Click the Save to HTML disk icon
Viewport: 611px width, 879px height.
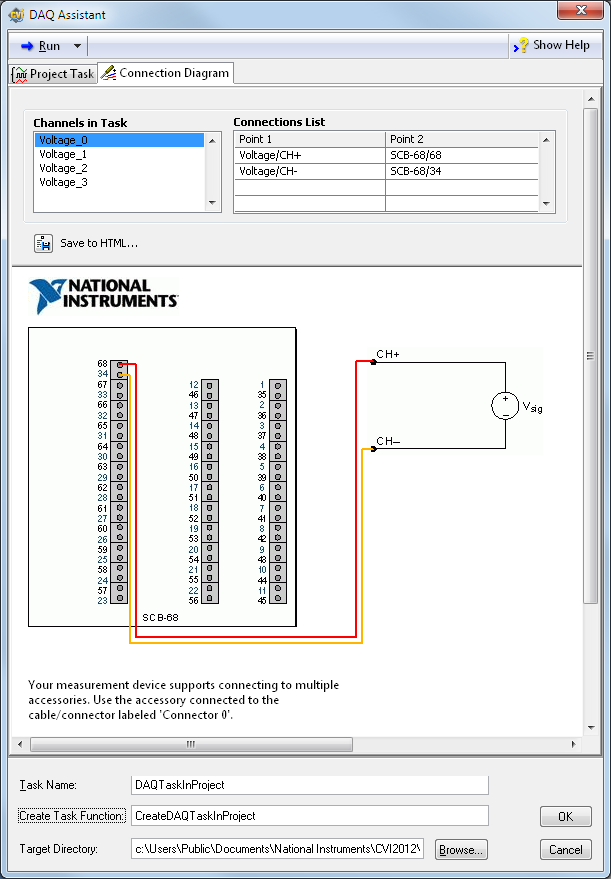(x=44, y=243)
